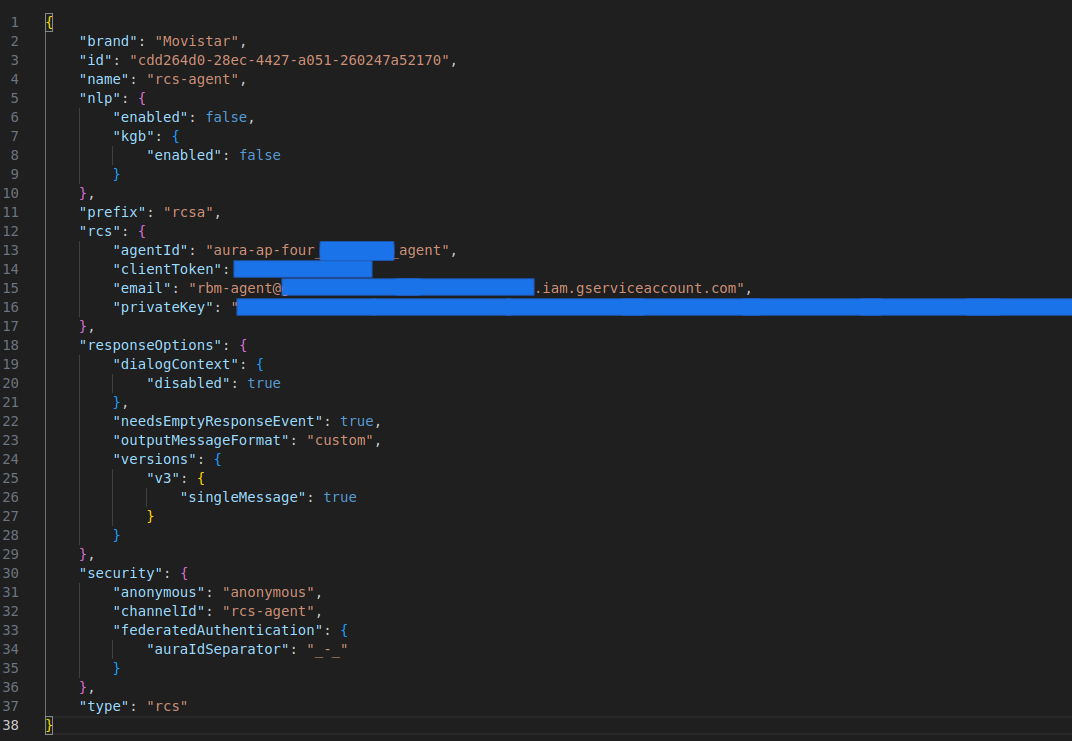1072x741 pixels.
Task: Click the false value on line 8
Action: click(260, 156)
